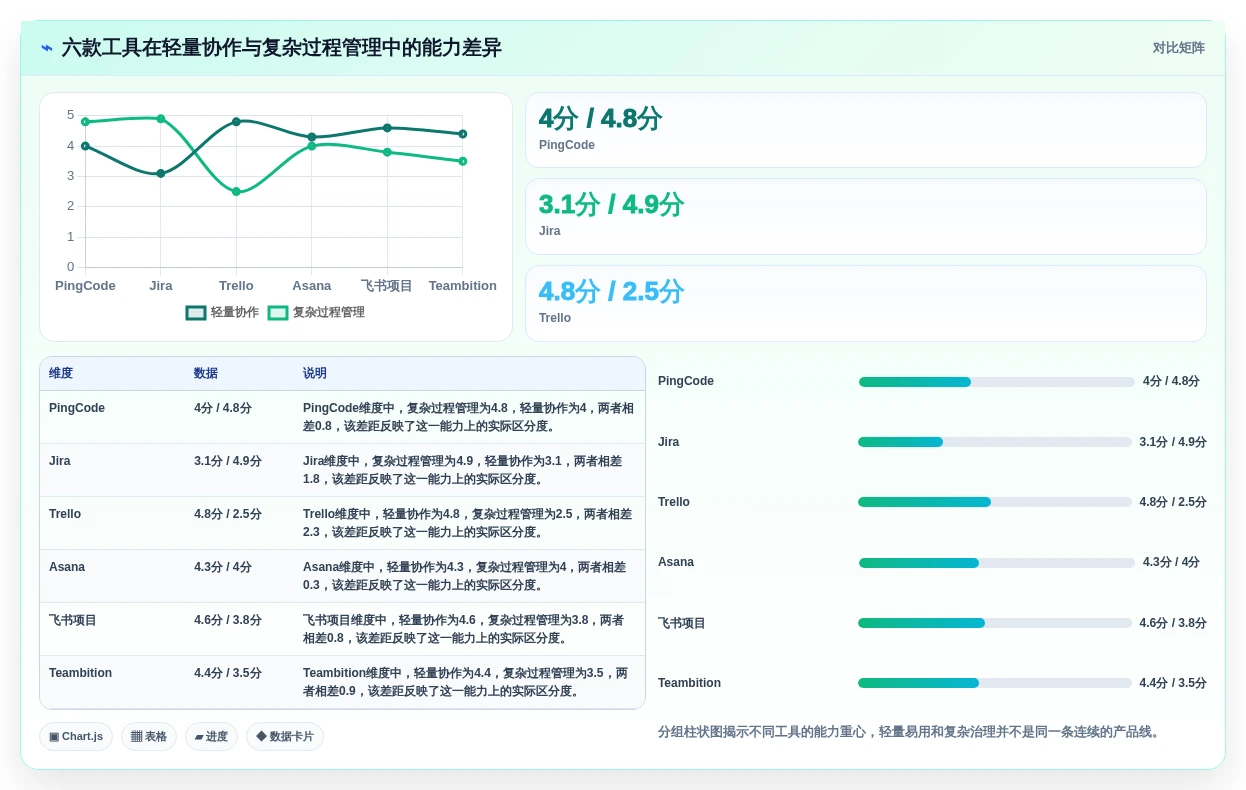Click the 飞书项目 label on the chart axis
1246x790 pixels.
[x=387, y=286]
